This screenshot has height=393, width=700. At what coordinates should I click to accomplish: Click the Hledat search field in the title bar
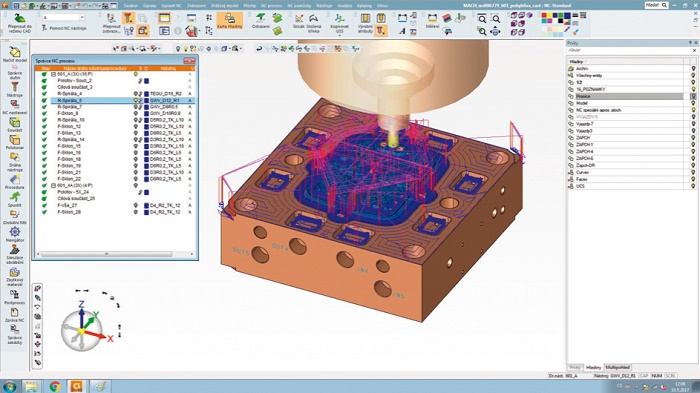click(656, 5)
